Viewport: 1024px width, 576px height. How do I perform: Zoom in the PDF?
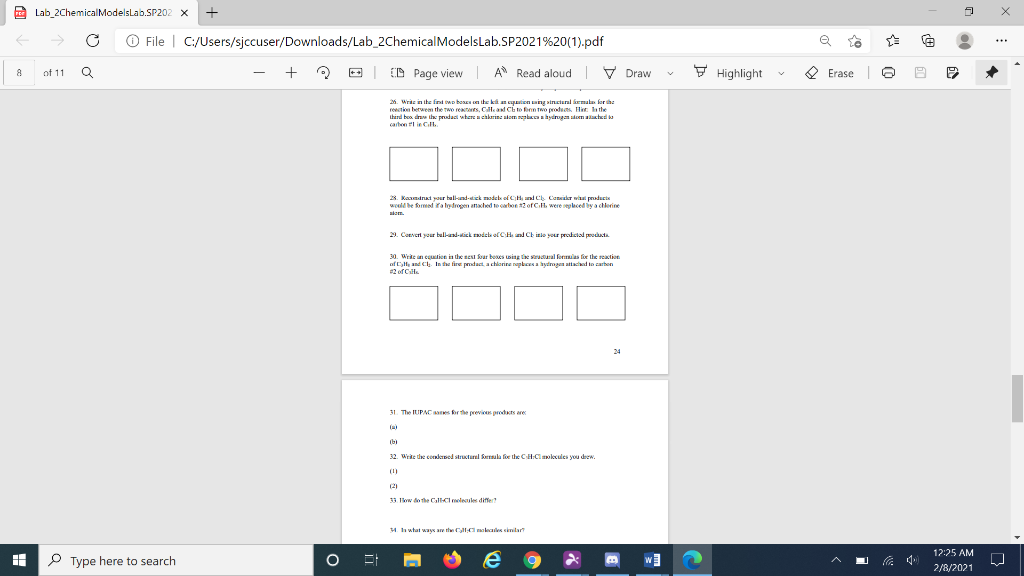[x=291, y=72]
